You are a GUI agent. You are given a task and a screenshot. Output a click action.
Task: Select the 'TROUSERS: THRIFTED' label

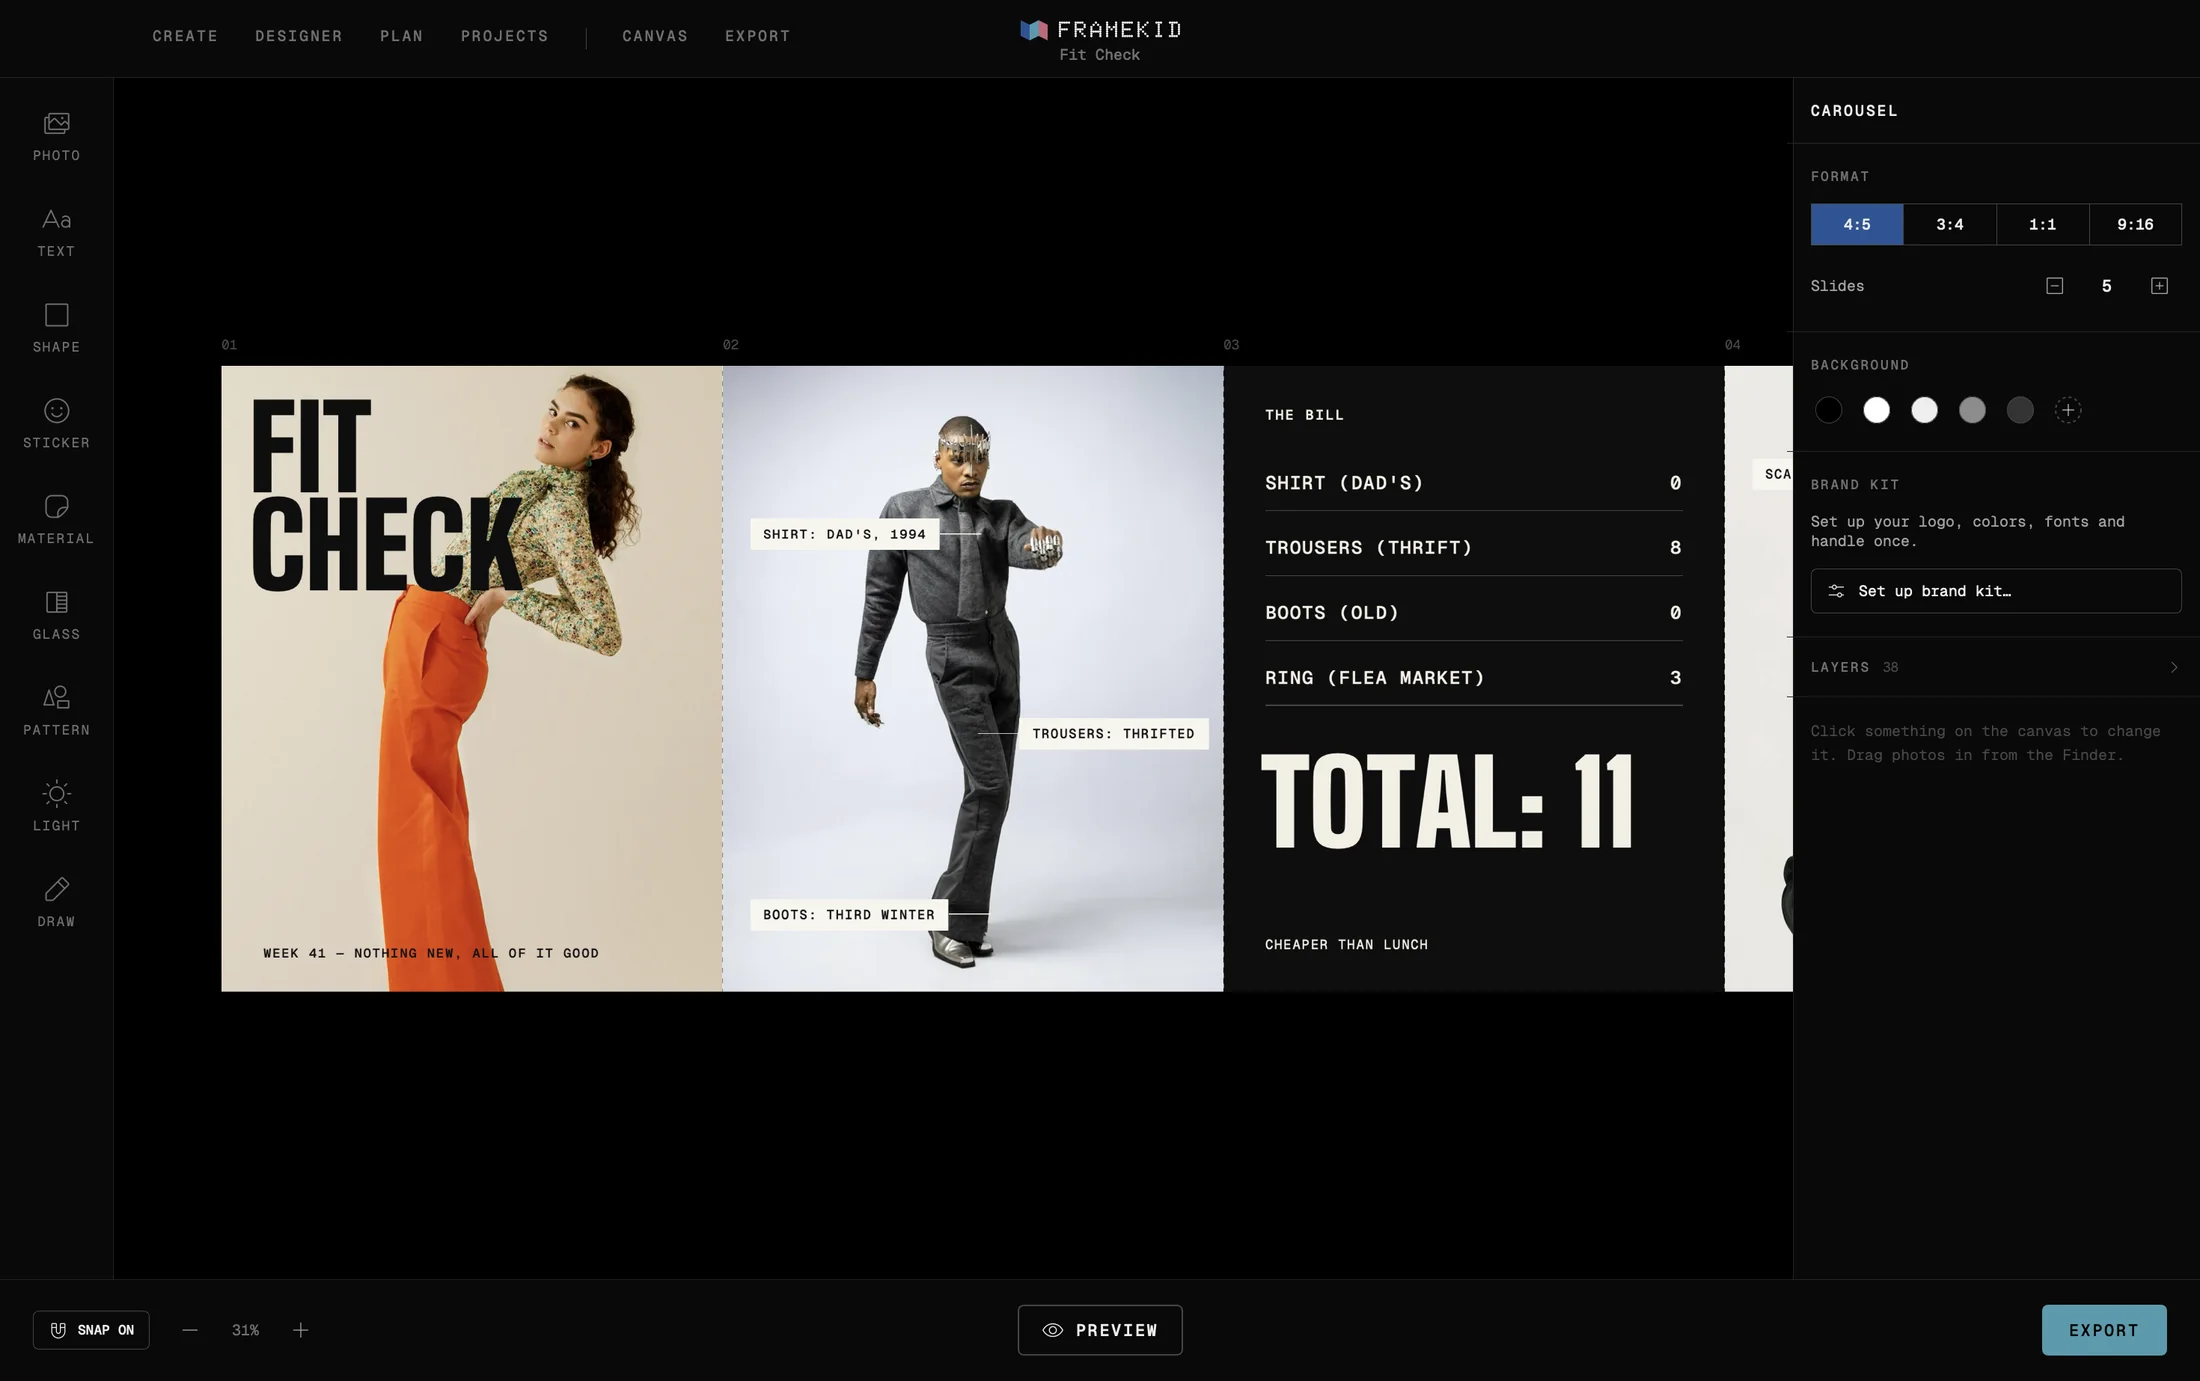point(1113,734)
